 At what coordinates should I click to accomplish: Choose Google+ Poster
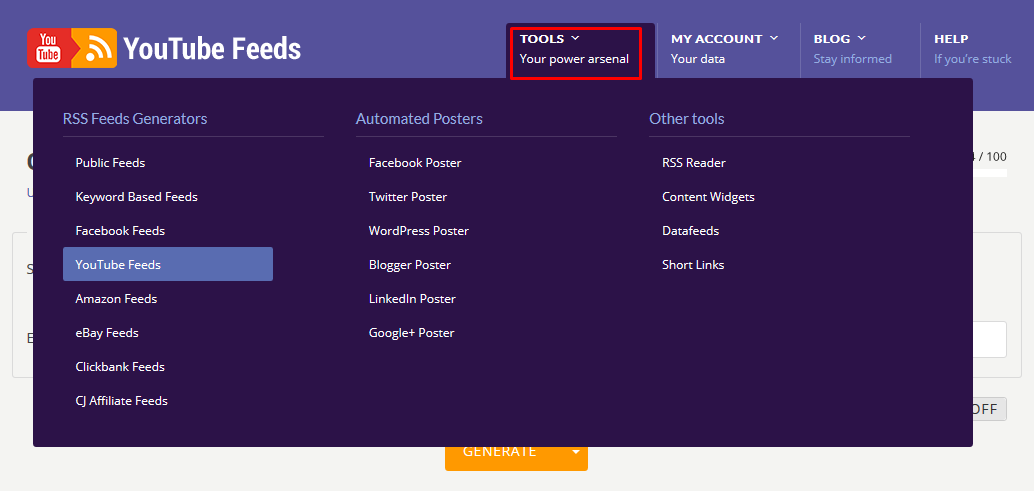(x=411, y=333)
